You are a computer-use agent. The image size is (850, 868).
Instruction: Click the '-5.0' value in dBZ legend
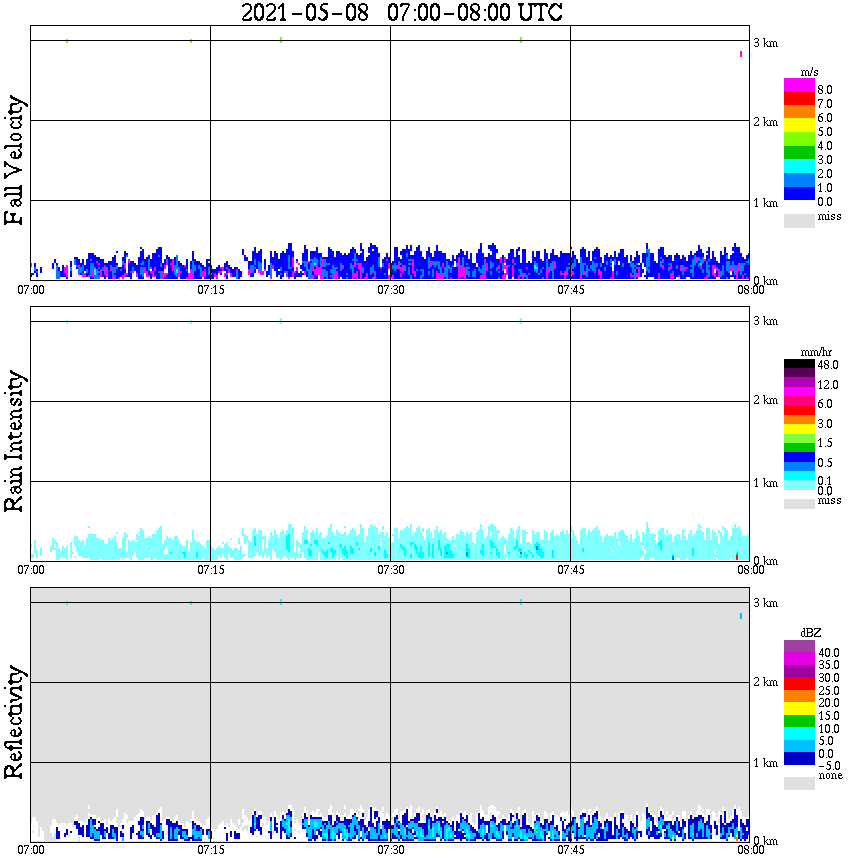(829, 766)
